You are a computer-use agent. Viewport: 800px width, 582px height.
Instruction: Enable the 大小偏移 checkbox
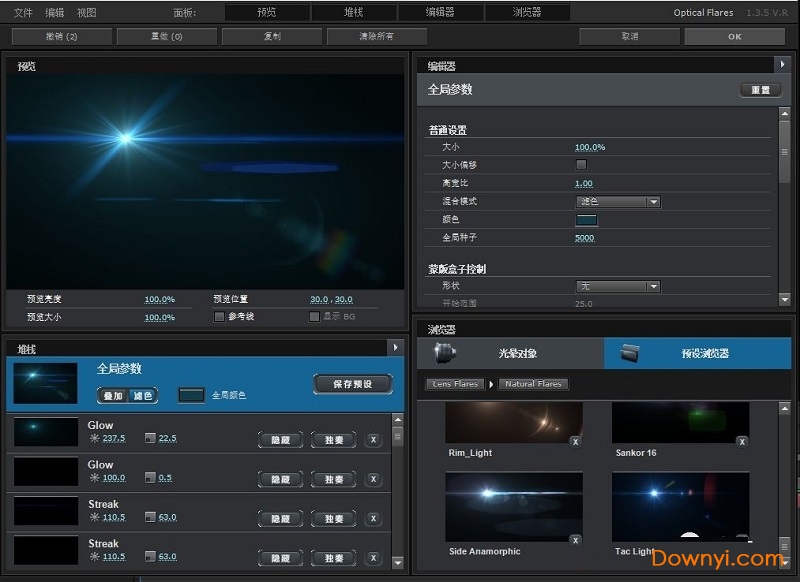tap(581, 165)
